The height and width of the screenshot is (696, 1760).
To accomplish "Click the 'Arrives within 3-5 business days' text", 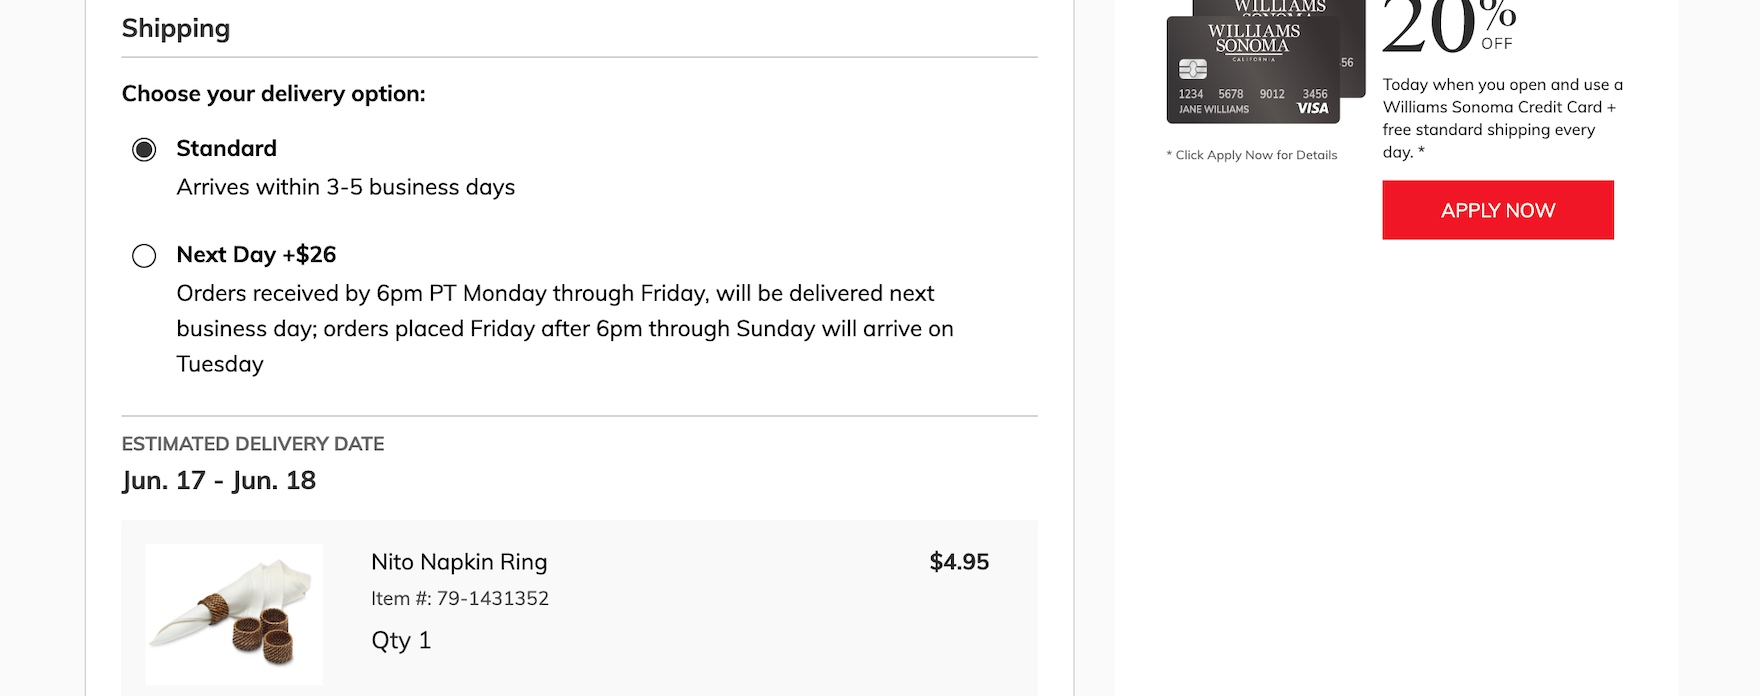I will [345, 188].
